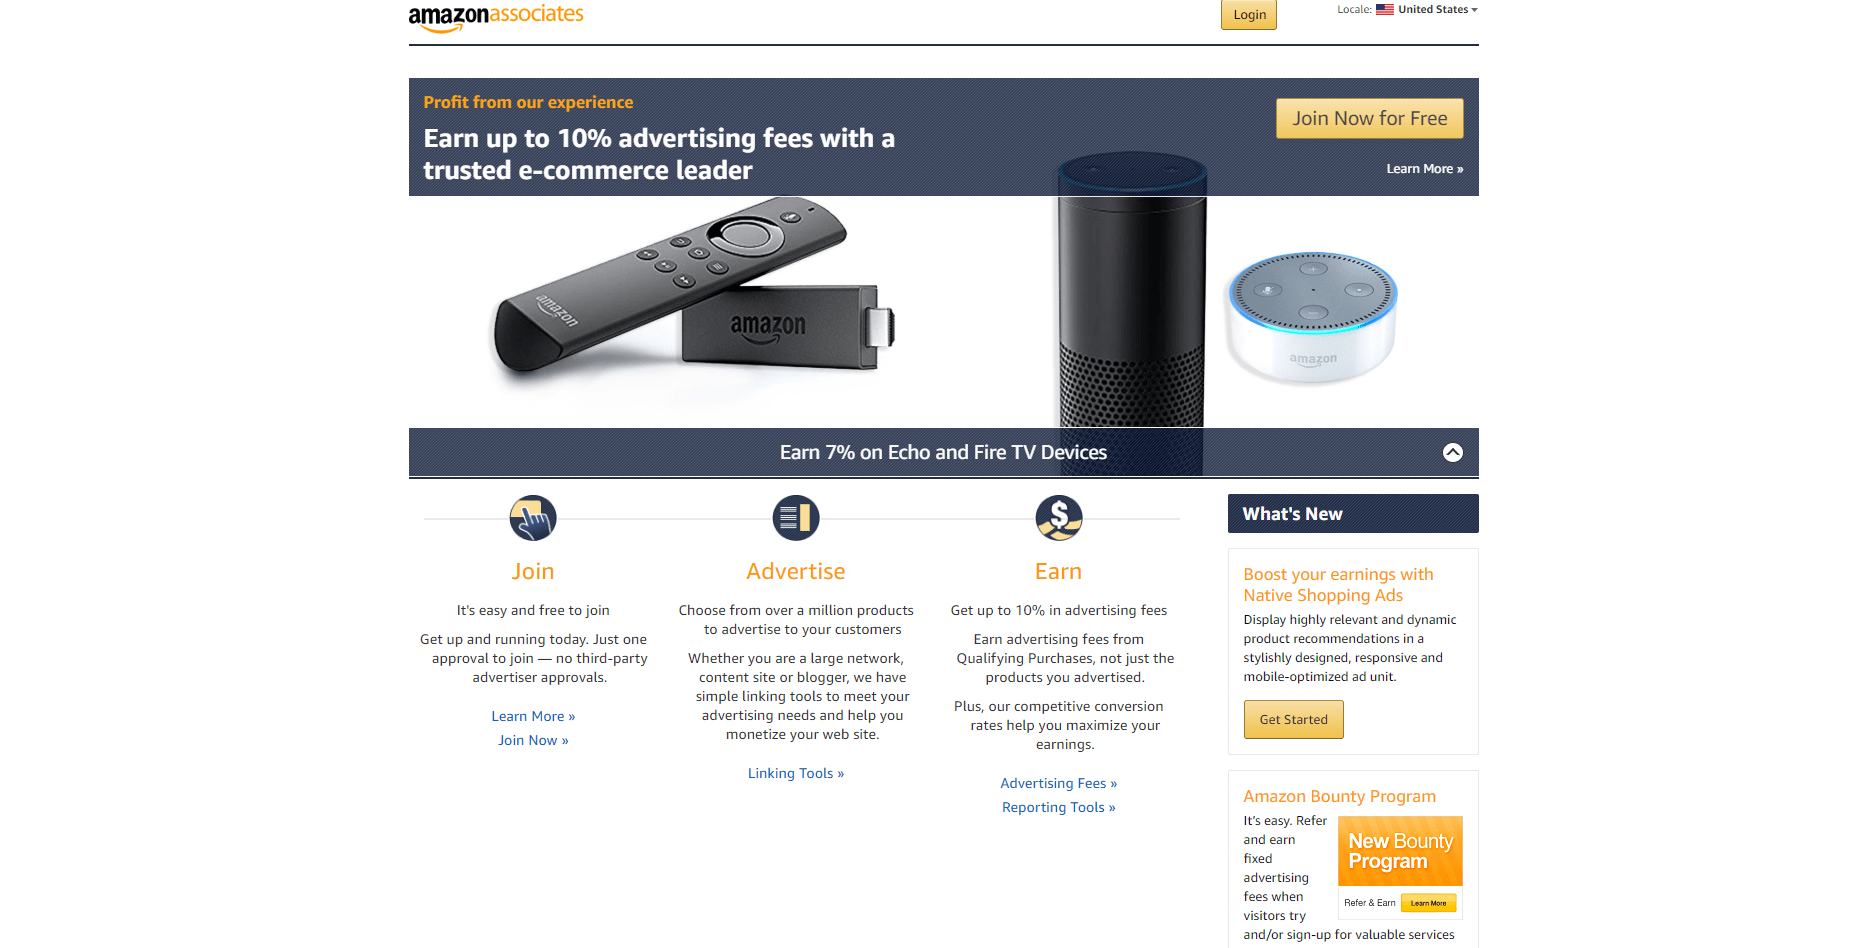Click the Echo Dot product image
This screenshot has width=1875, height=948.
click(1311, 318)
